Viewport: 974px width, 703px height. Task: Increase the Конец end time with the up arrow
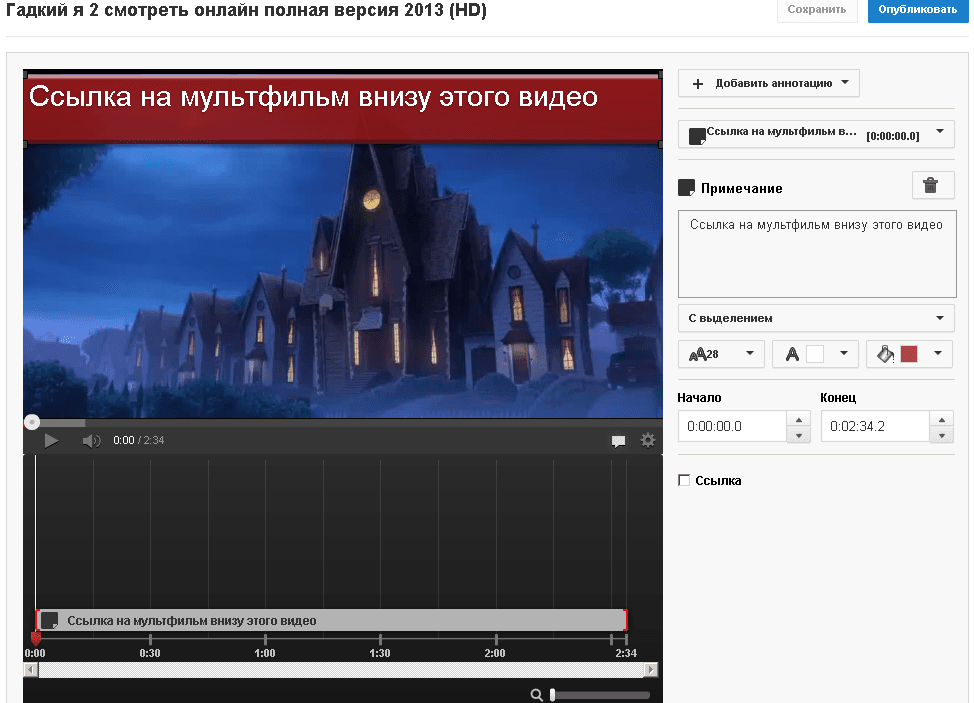pyautogui.click(x=942, y=419)
